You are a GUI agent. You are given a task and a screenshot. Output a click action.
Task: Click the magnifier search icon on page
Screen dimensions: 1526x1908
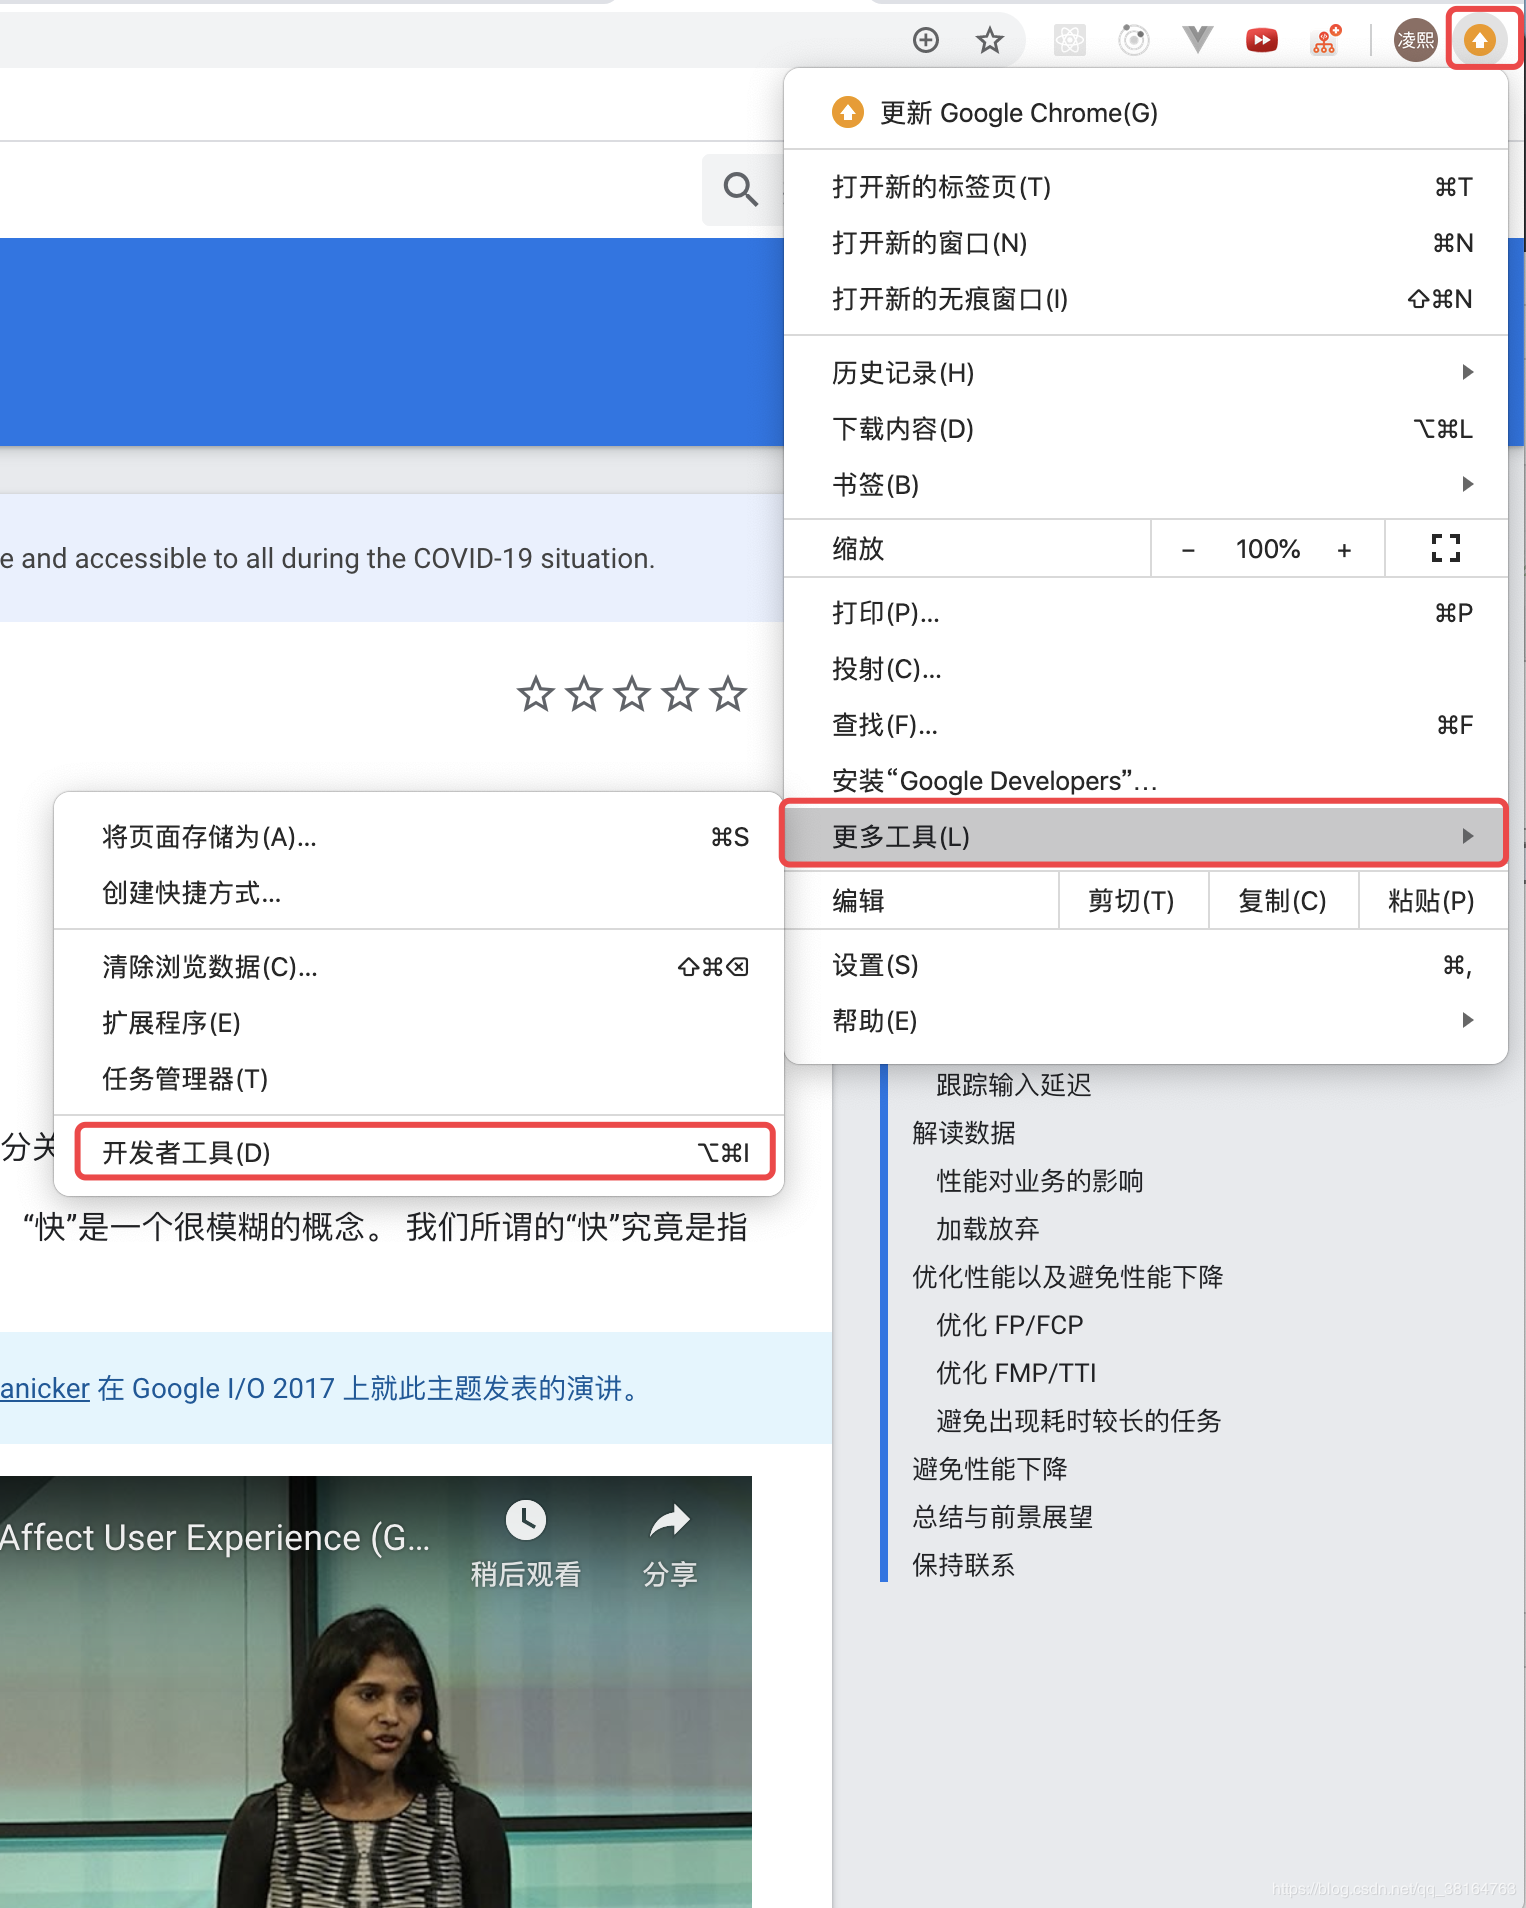click(740, 188)
